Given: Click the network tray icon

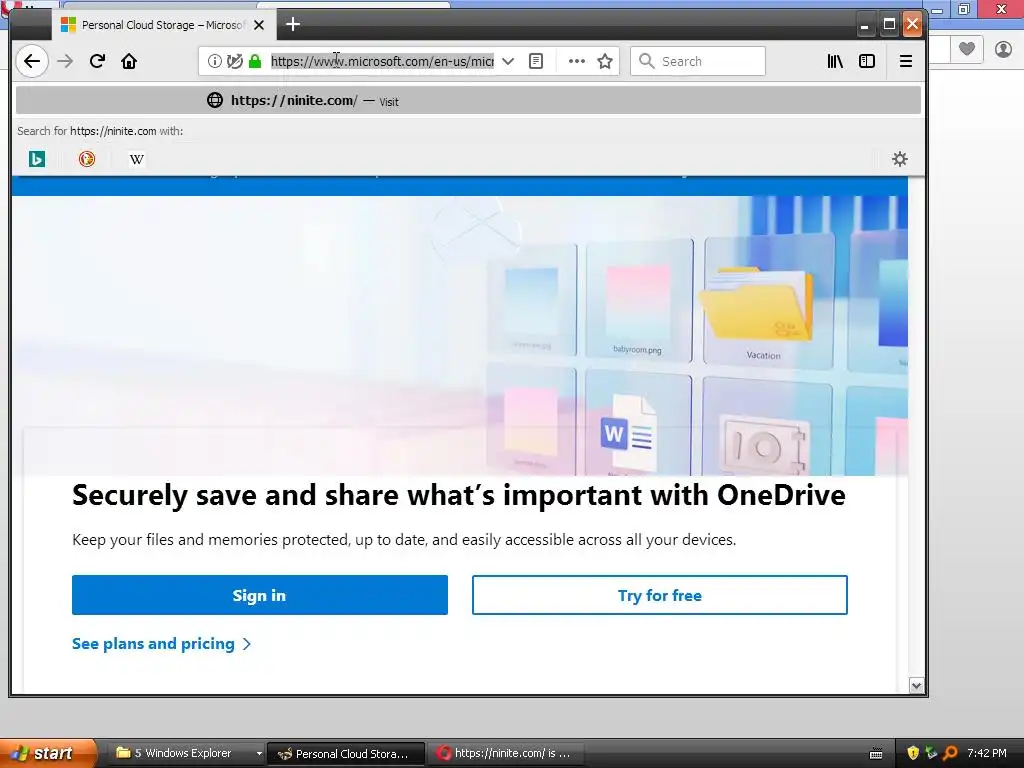Looking at the screenshot, I should [x=931, y=753].
